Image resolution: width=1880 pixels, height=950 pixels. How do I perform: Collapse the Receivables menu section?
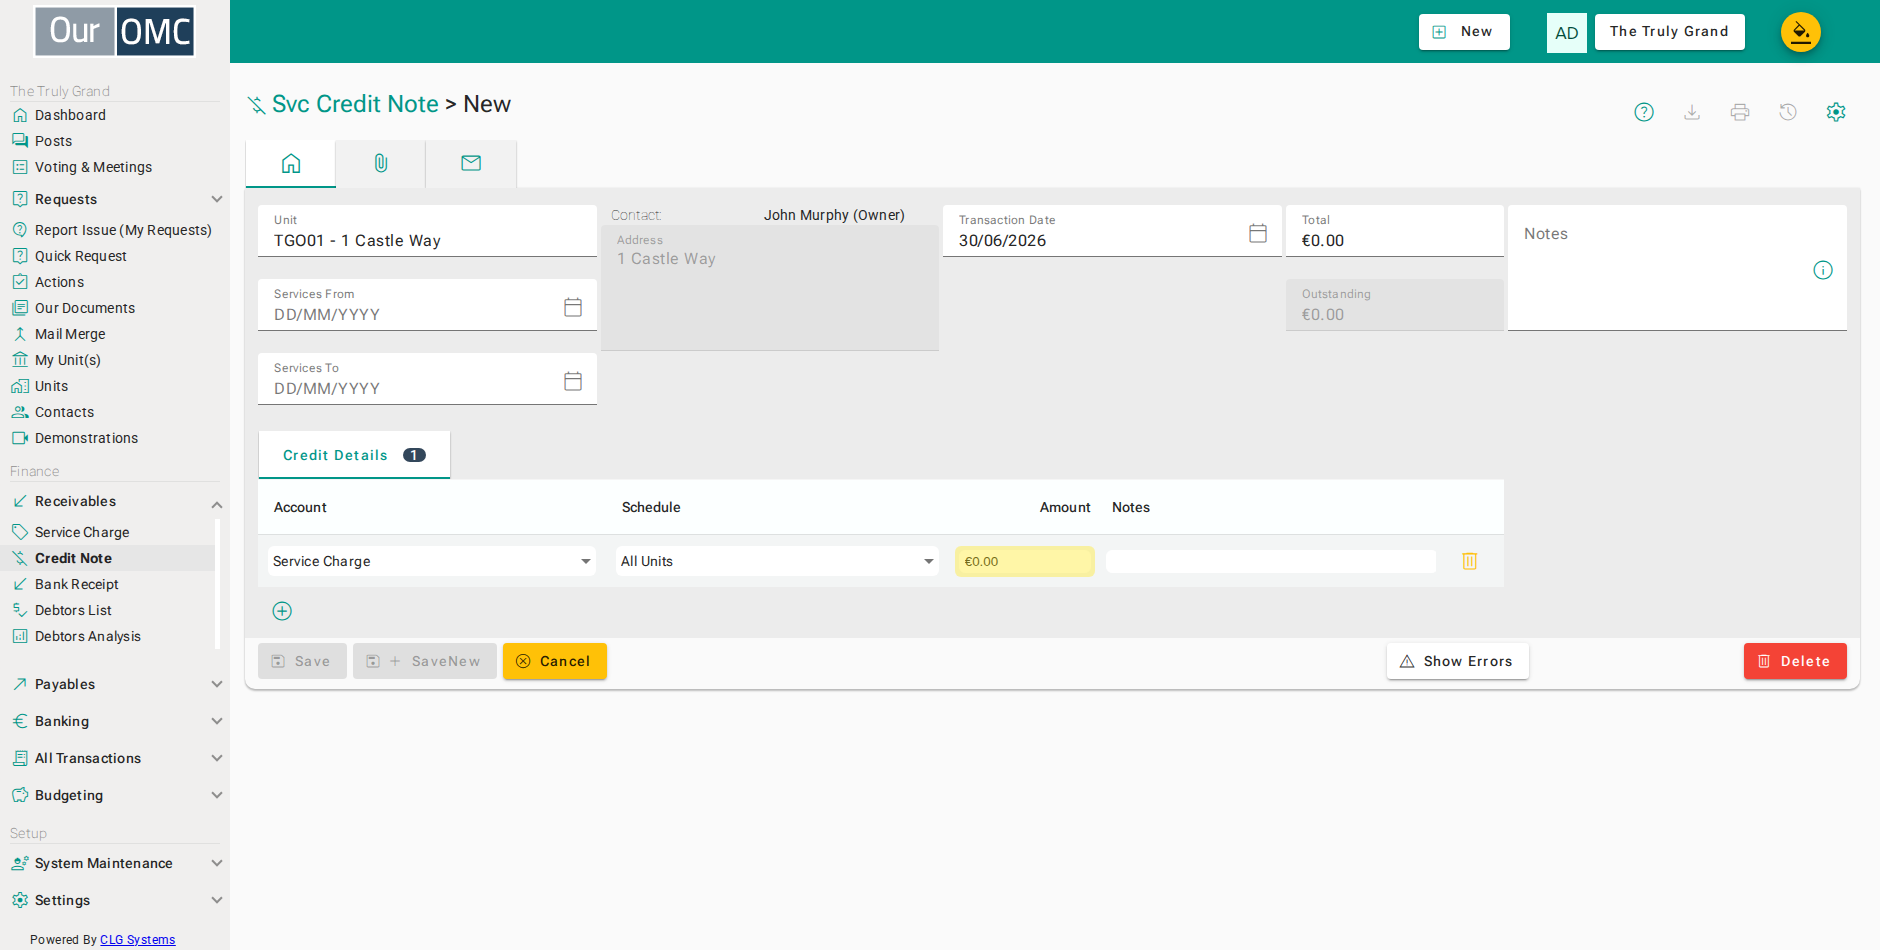116,501
